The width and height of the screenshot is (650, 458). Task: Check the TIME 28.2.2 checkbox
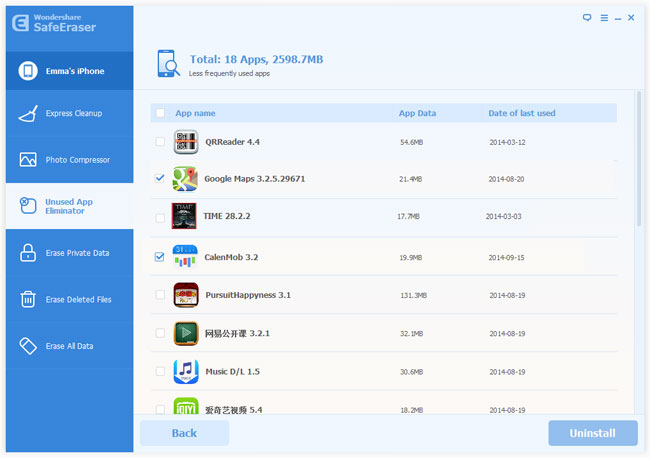point(160,217)
